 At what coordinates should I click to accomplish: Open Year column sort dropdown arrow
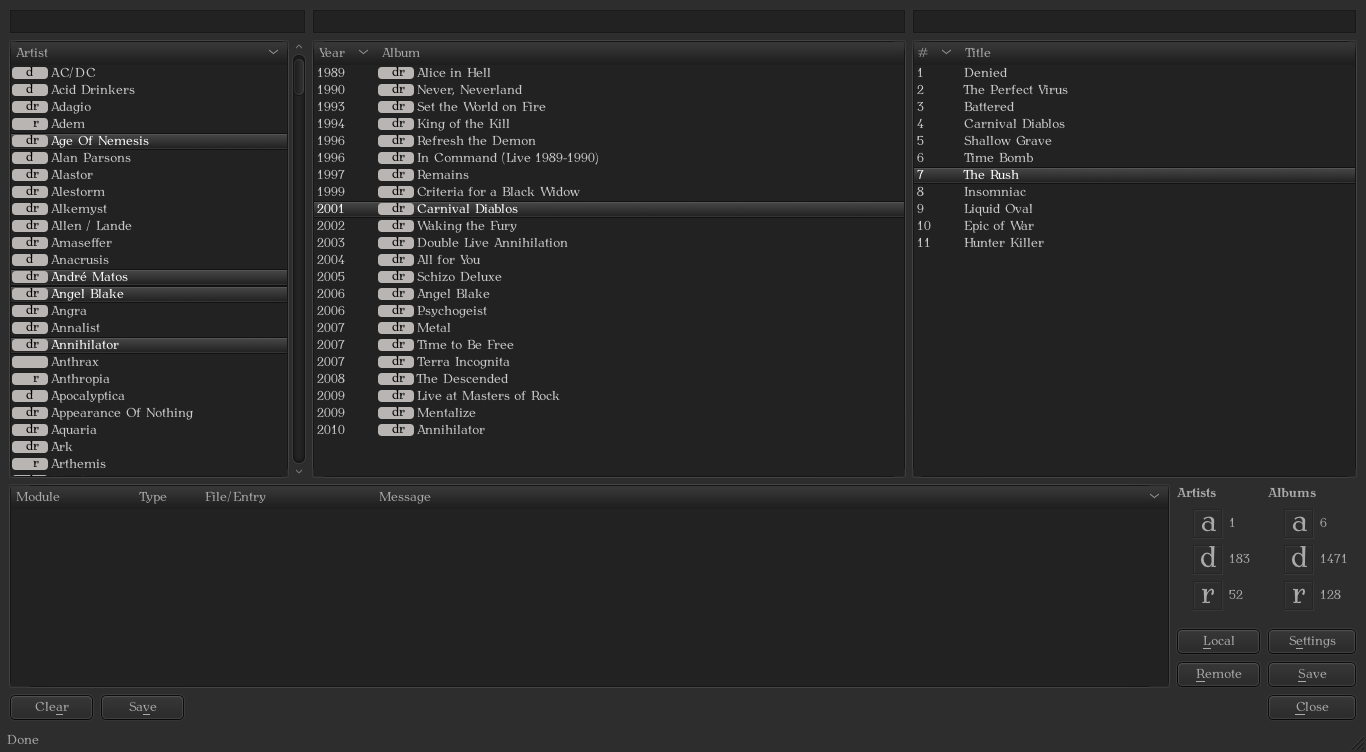[x=363, y=52]
